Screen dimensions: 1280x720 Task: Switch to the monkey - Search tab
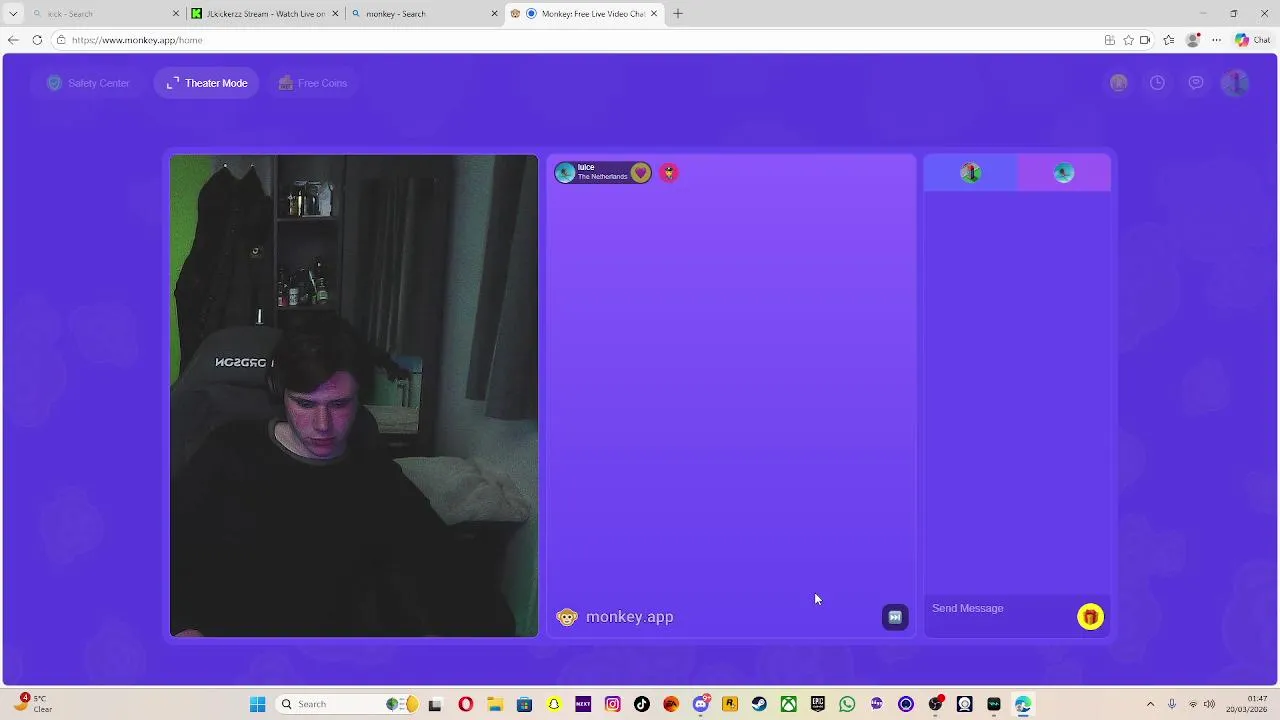click(x=425, y=14)
